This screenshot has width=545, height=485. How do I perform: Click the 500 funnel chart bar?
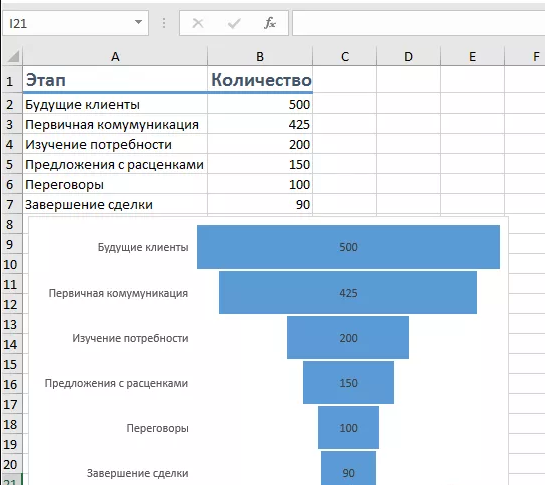point(348,247)
